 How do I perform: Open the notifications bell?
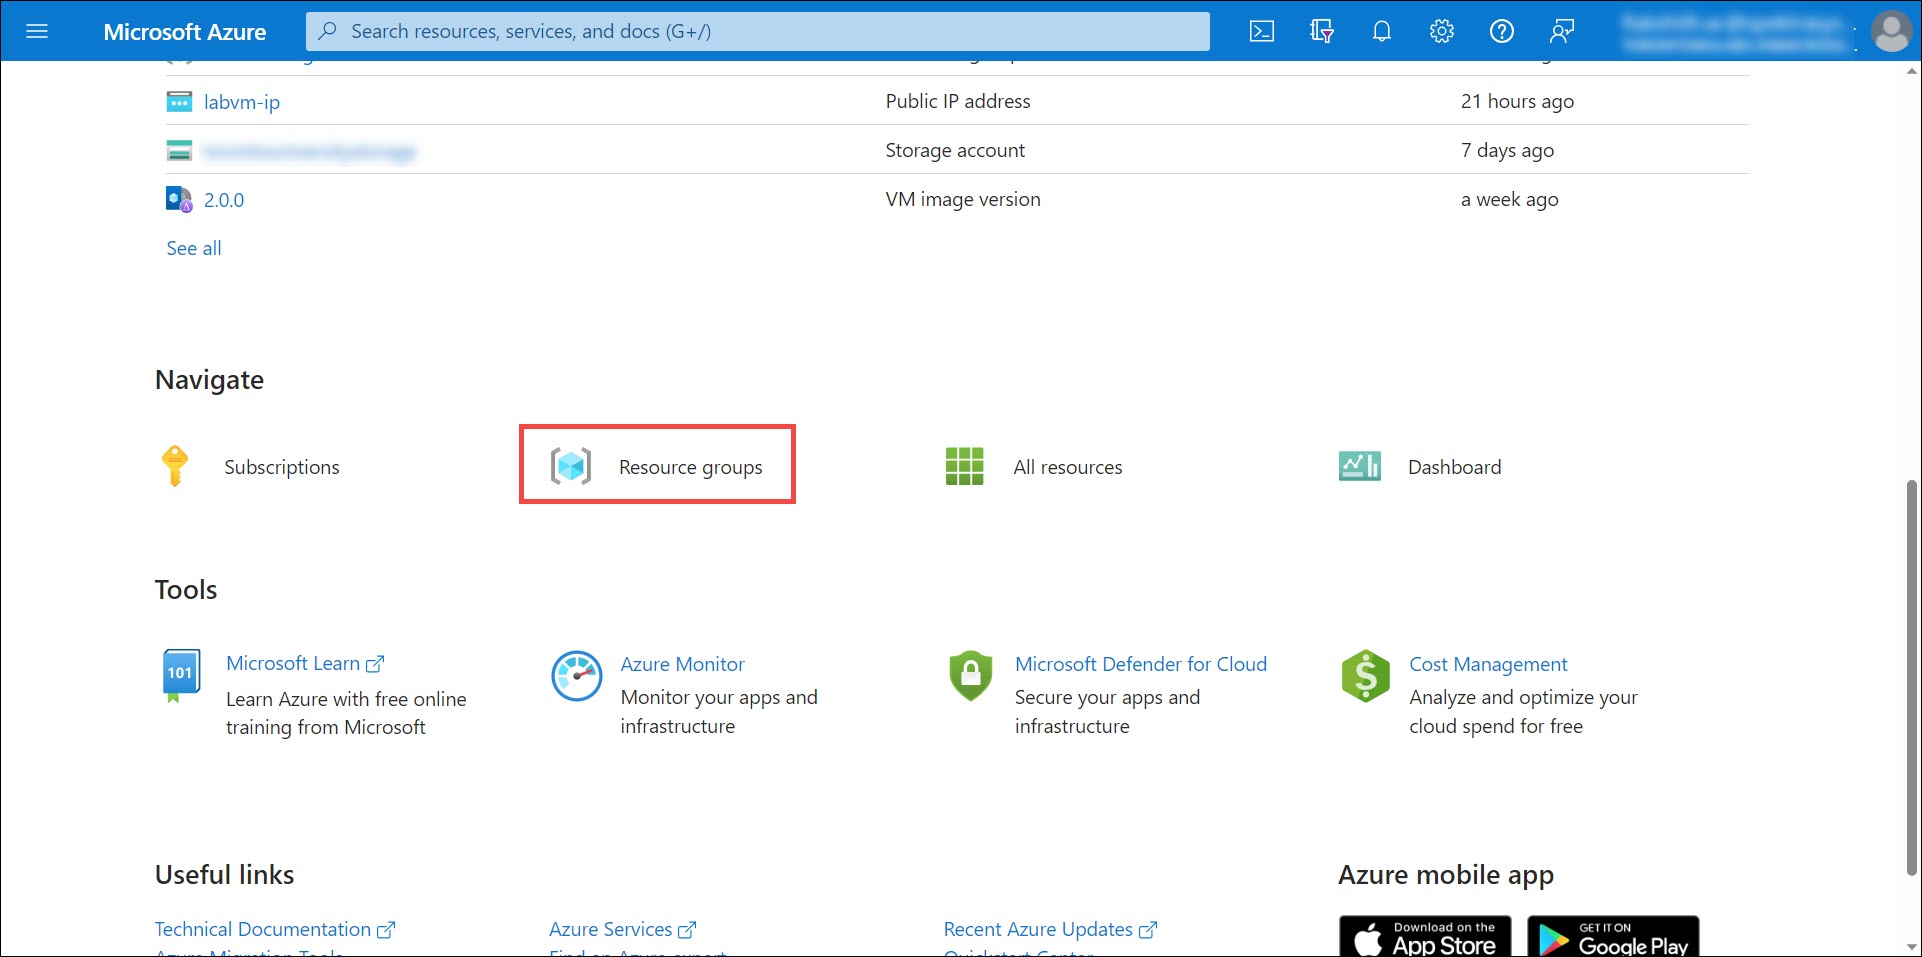point(1382,31)
